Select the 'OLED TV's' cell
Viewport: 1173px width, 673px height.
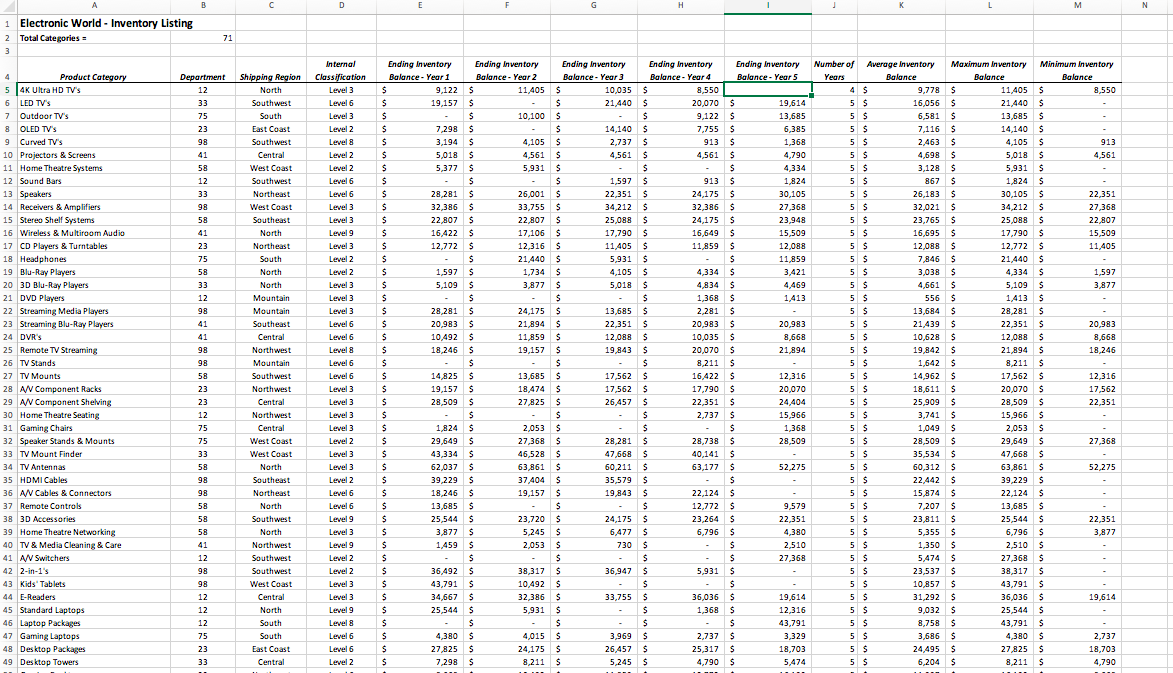pos(94,129)
